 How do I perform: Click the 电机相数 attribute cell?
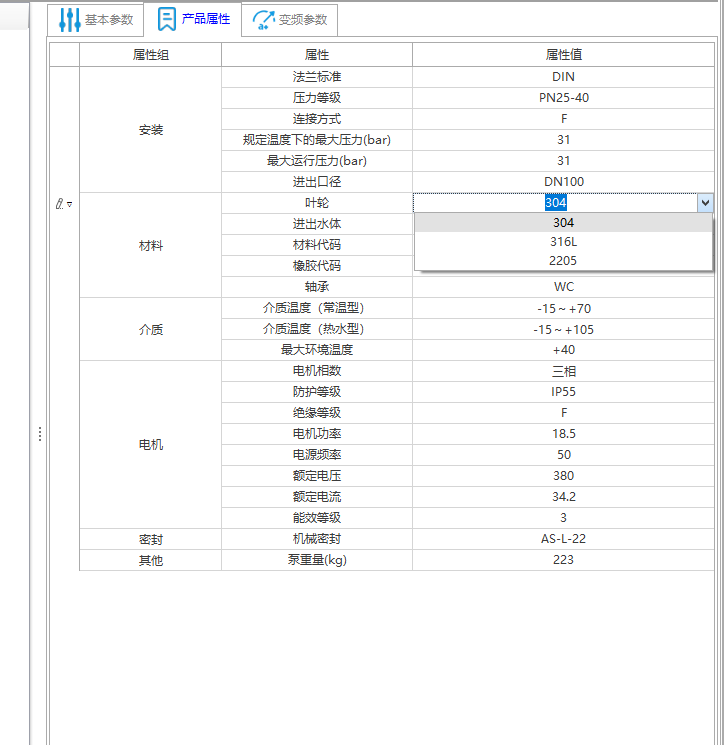pos(317,371)
